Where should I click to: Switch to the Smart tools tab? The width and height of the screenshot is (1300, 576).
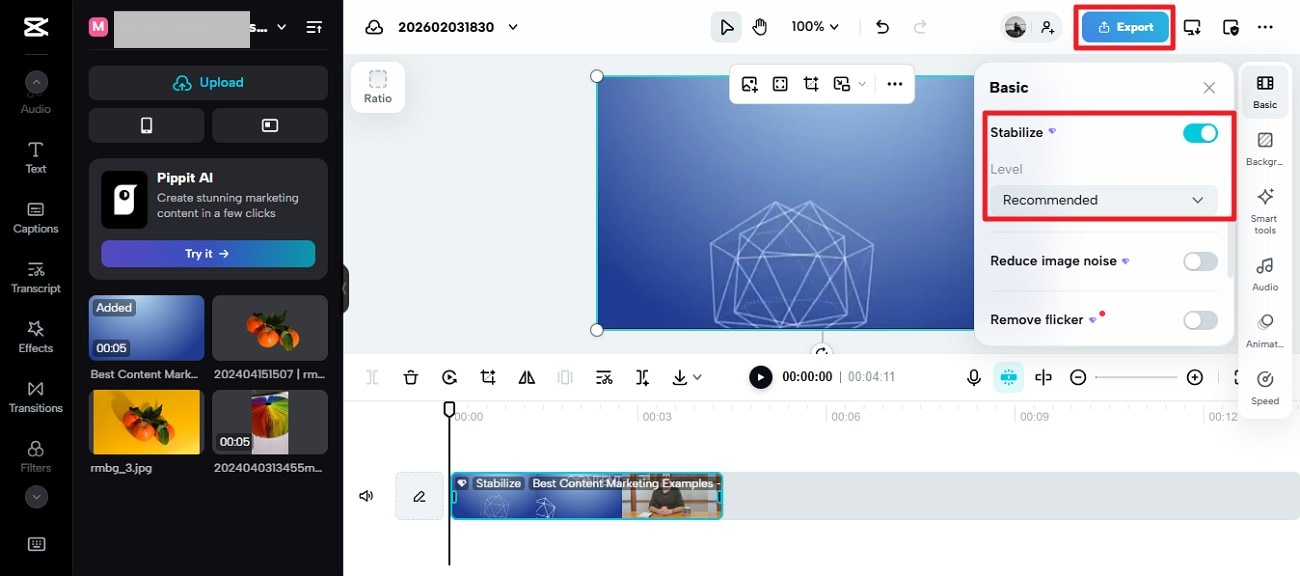click(x=1265, y=211)
